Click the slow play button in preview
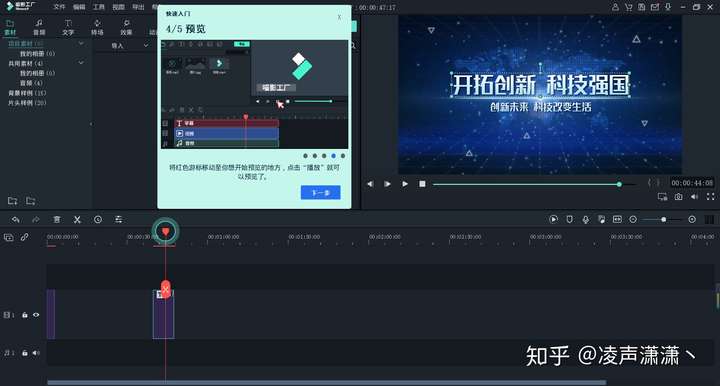The height and width of the screenshot is (386, 720). 387,184
